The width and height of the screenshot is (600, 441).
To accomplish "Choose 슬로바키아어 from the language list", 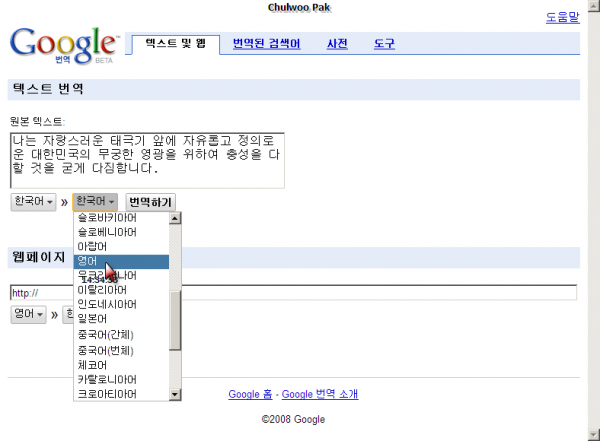I will (x=121, y=218).
